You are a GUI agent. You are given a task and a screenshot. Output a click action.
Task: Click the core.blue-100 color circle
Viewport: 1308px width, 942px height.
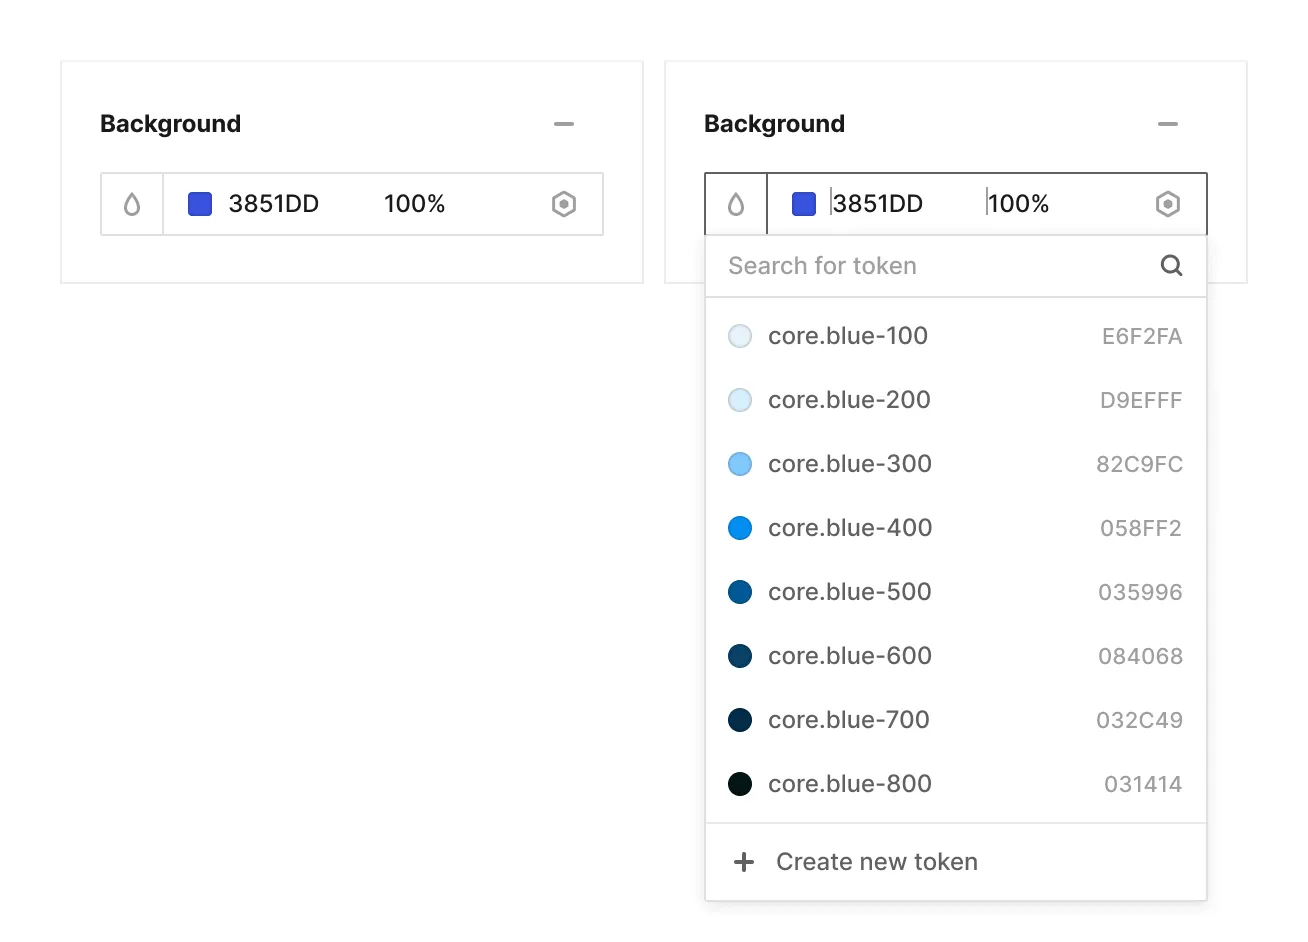point(740,336)
